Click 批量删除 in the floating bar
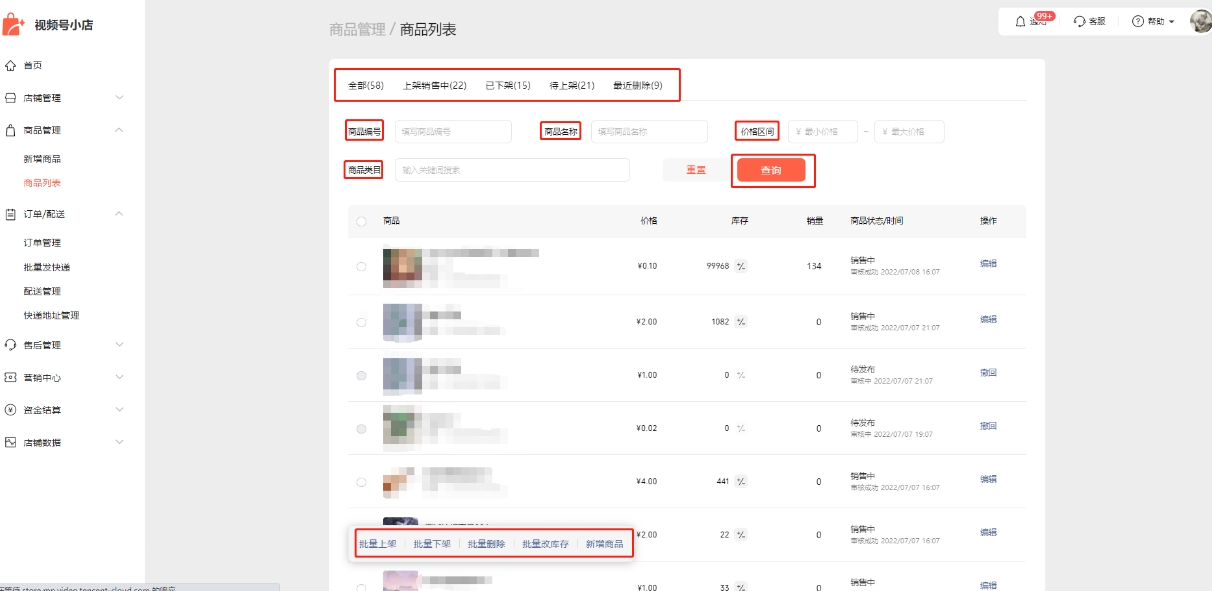 [486, 544]
